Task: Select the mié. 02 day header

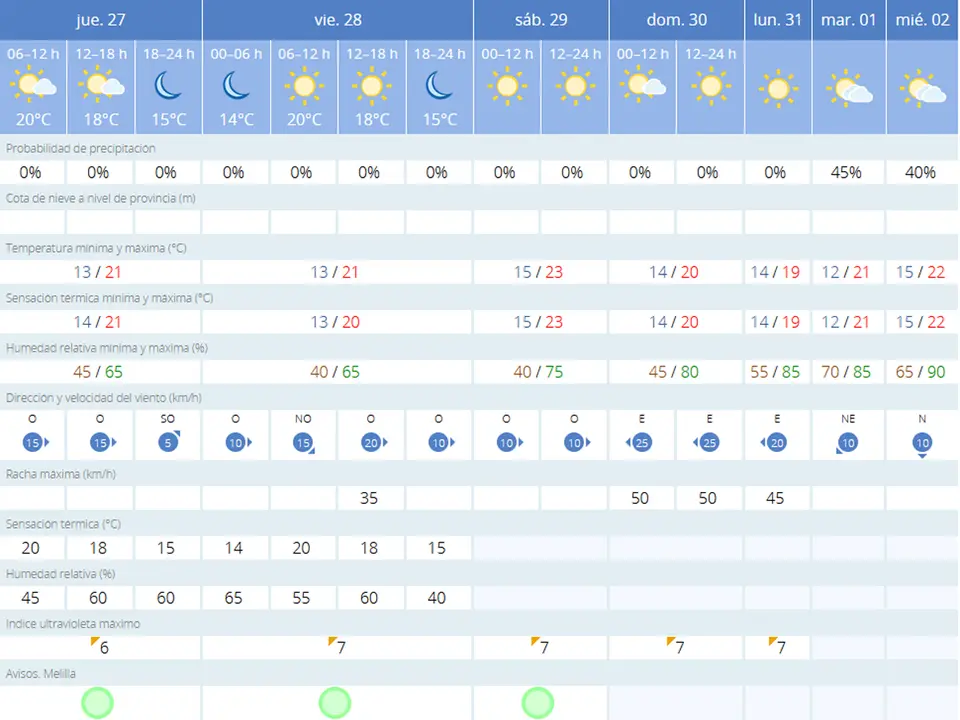Action: click(x=923, y=20)
